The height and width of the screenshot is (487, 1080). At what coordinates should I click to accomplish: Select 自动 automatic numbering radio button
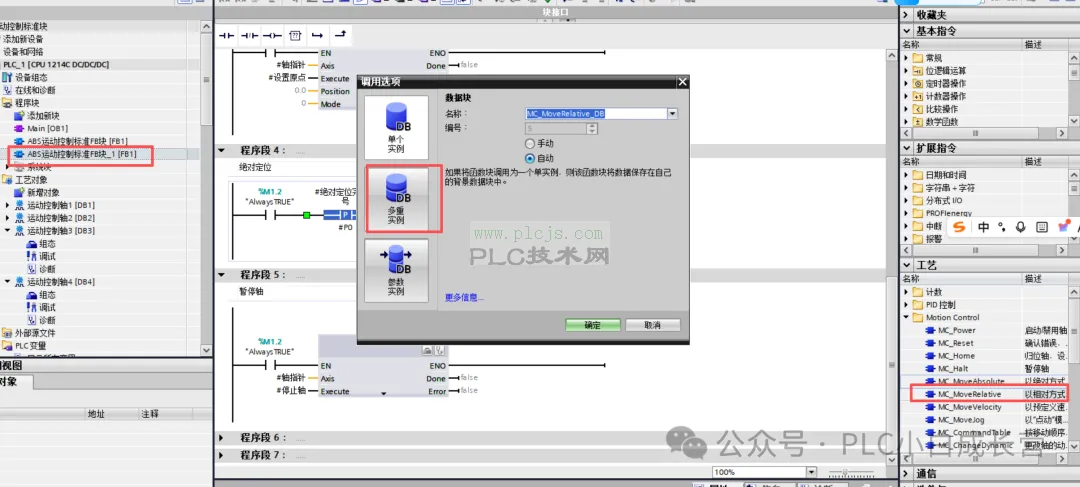click(x=530, y=158)
